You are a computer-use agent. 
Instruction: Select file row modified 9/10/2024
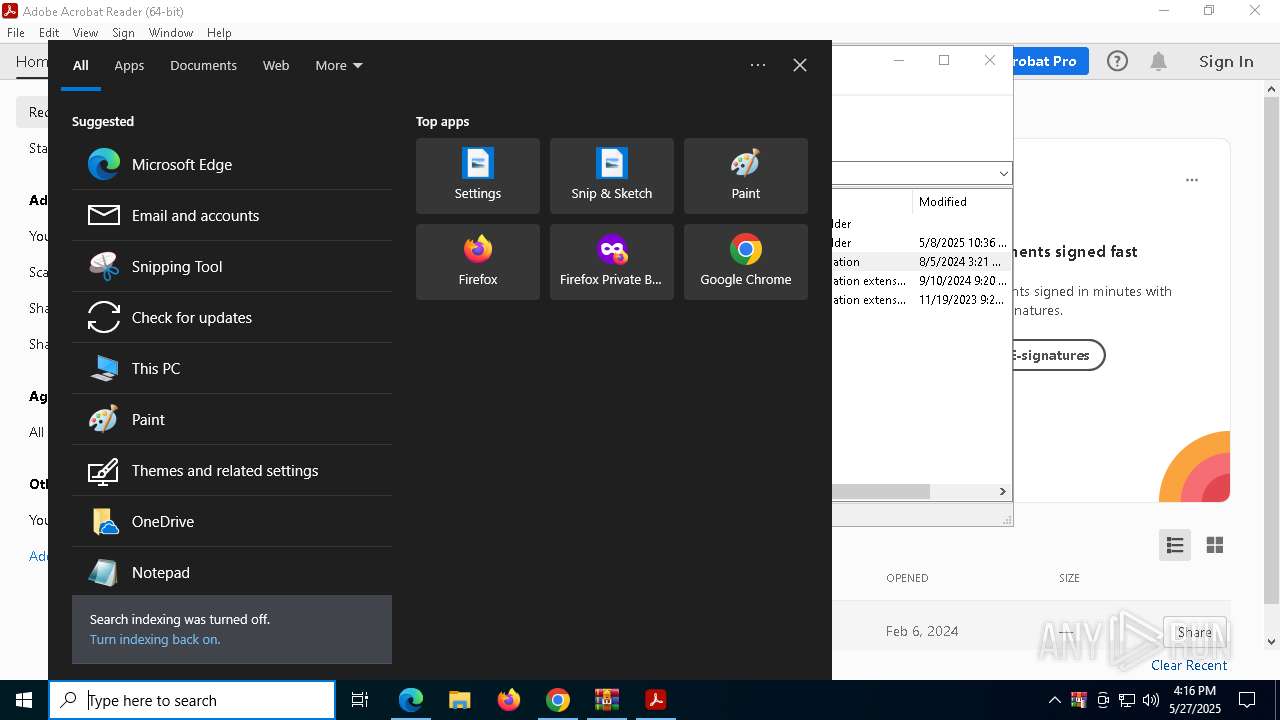click(922, 281)
